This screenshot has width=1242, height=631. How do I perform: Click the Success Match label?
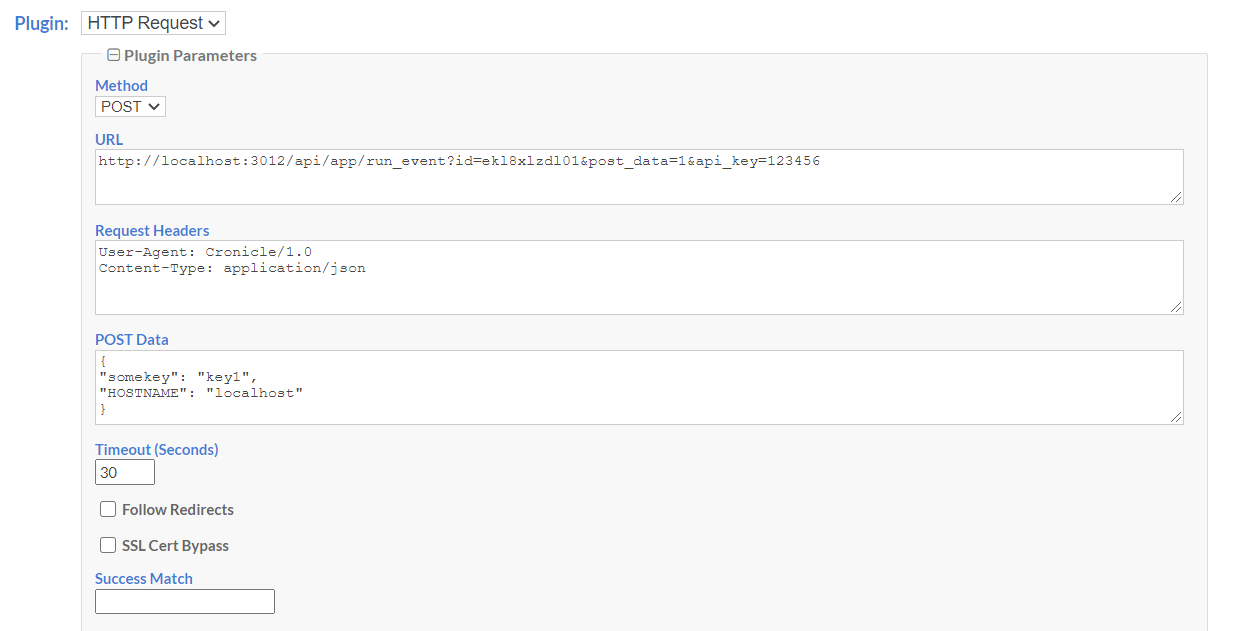[x=143, y=578]
